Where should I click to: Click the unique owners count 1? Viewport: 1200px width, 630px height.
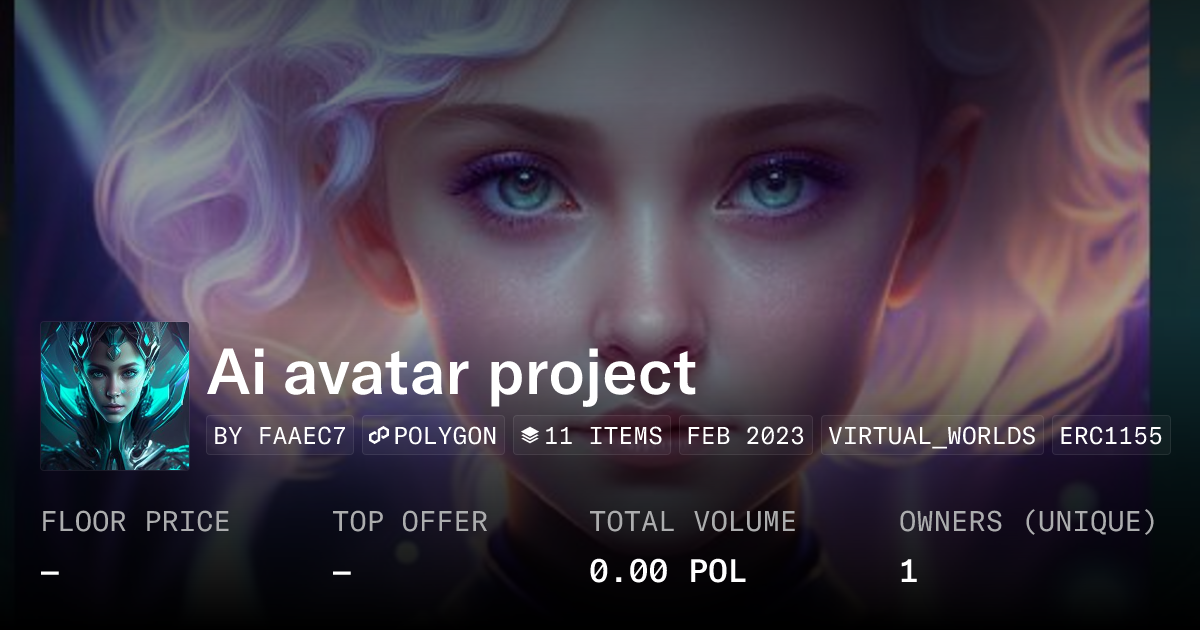coord(908,572)
